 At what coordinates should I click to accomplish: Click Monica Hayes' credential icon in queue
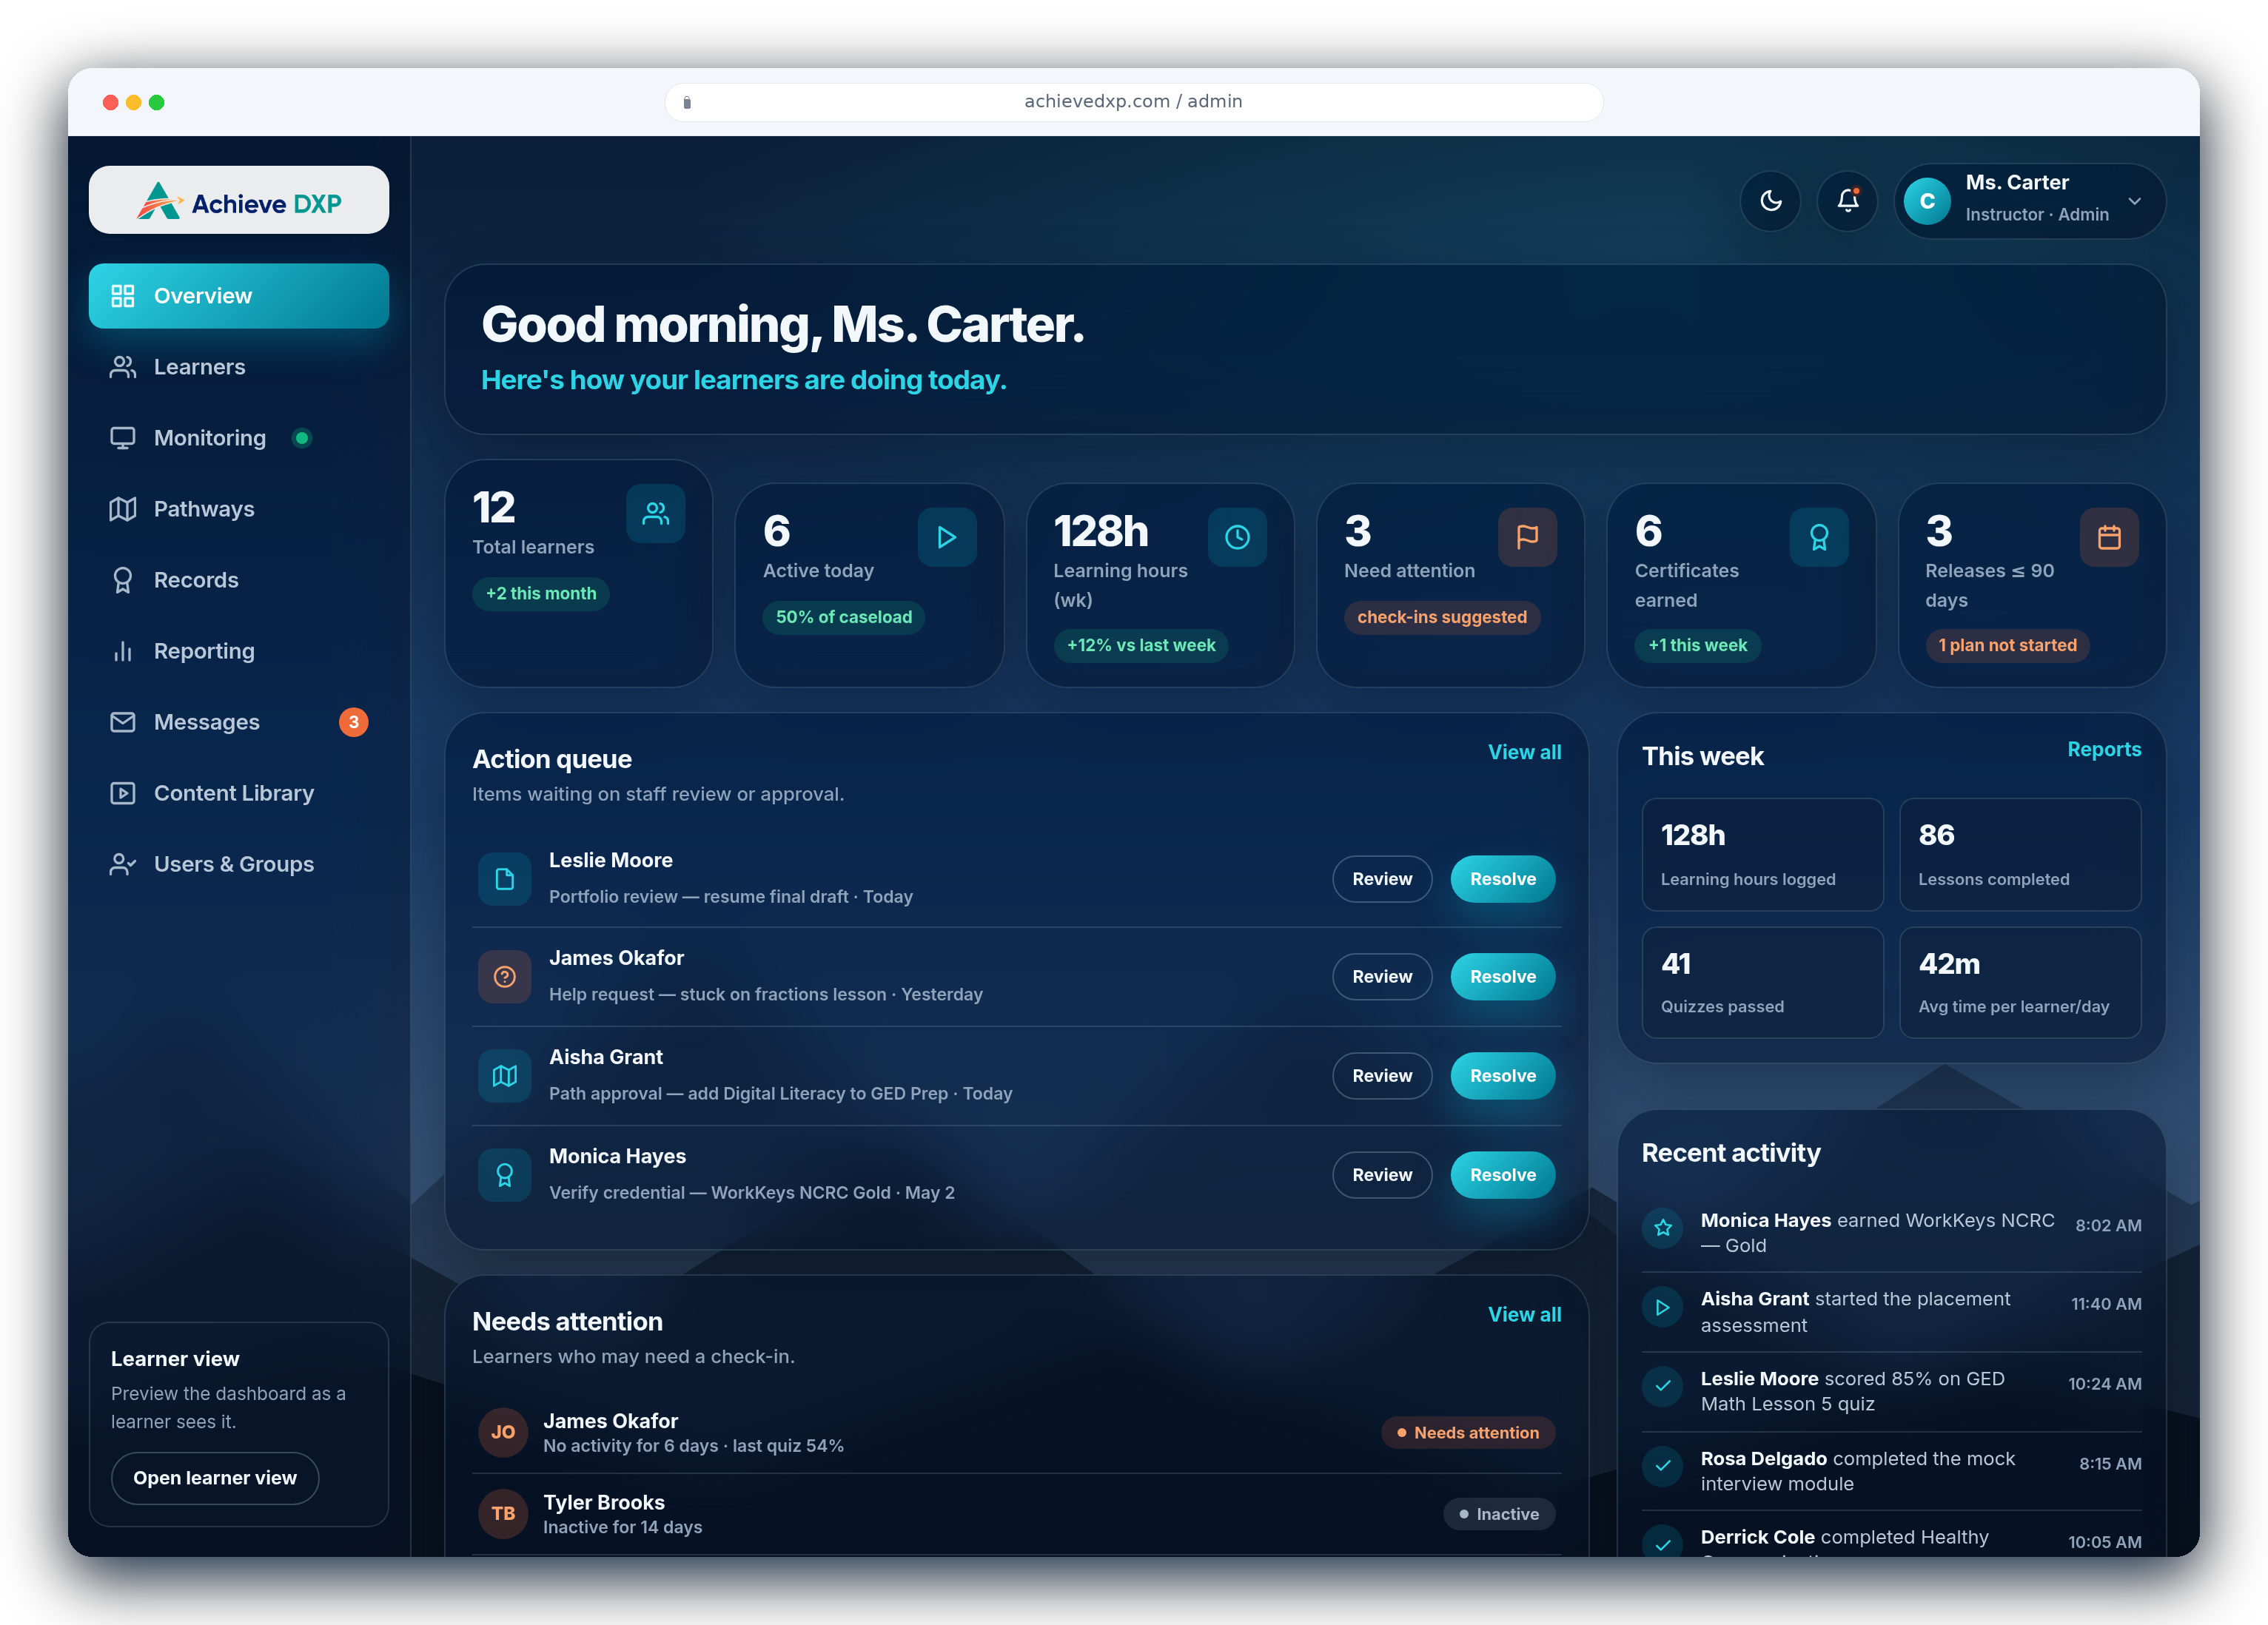point(504,1175)
